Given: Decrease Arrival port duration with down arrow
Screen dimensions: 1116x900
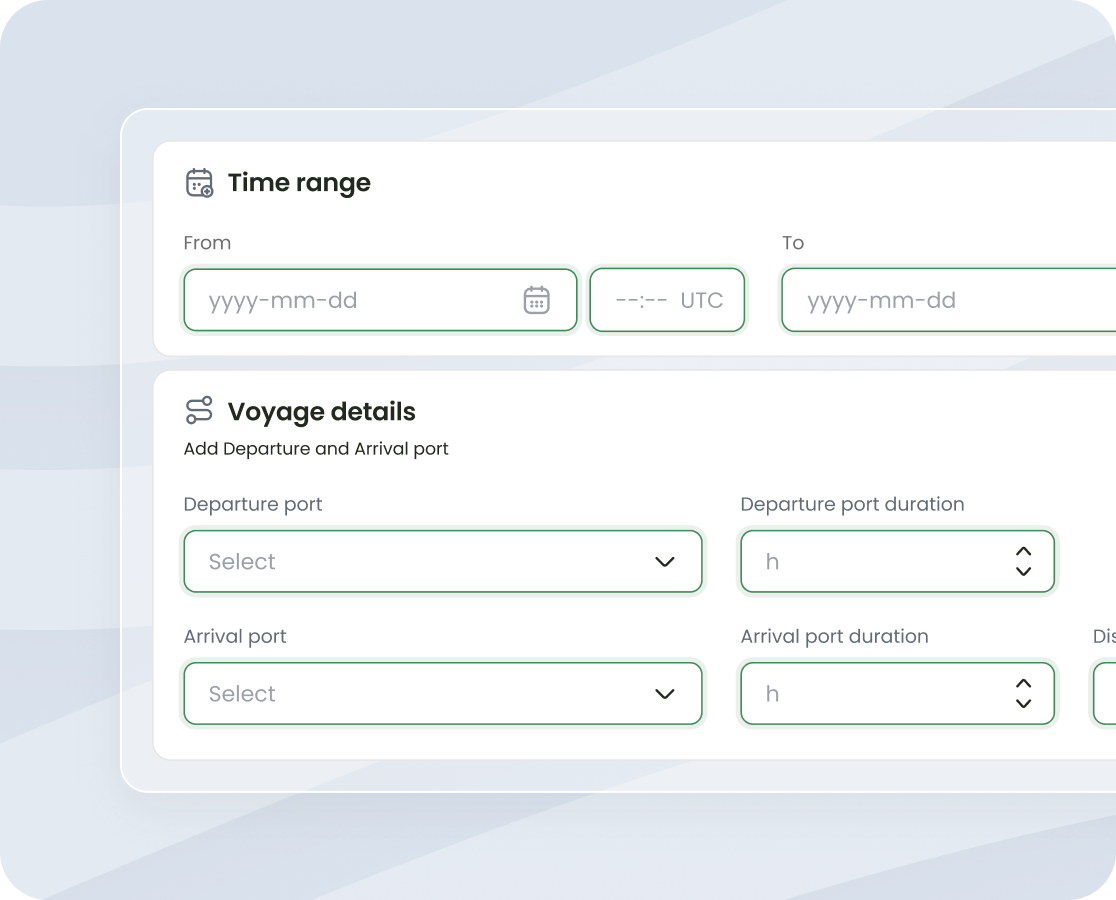Looking at the screenshot, I should tap(1023, 704).
